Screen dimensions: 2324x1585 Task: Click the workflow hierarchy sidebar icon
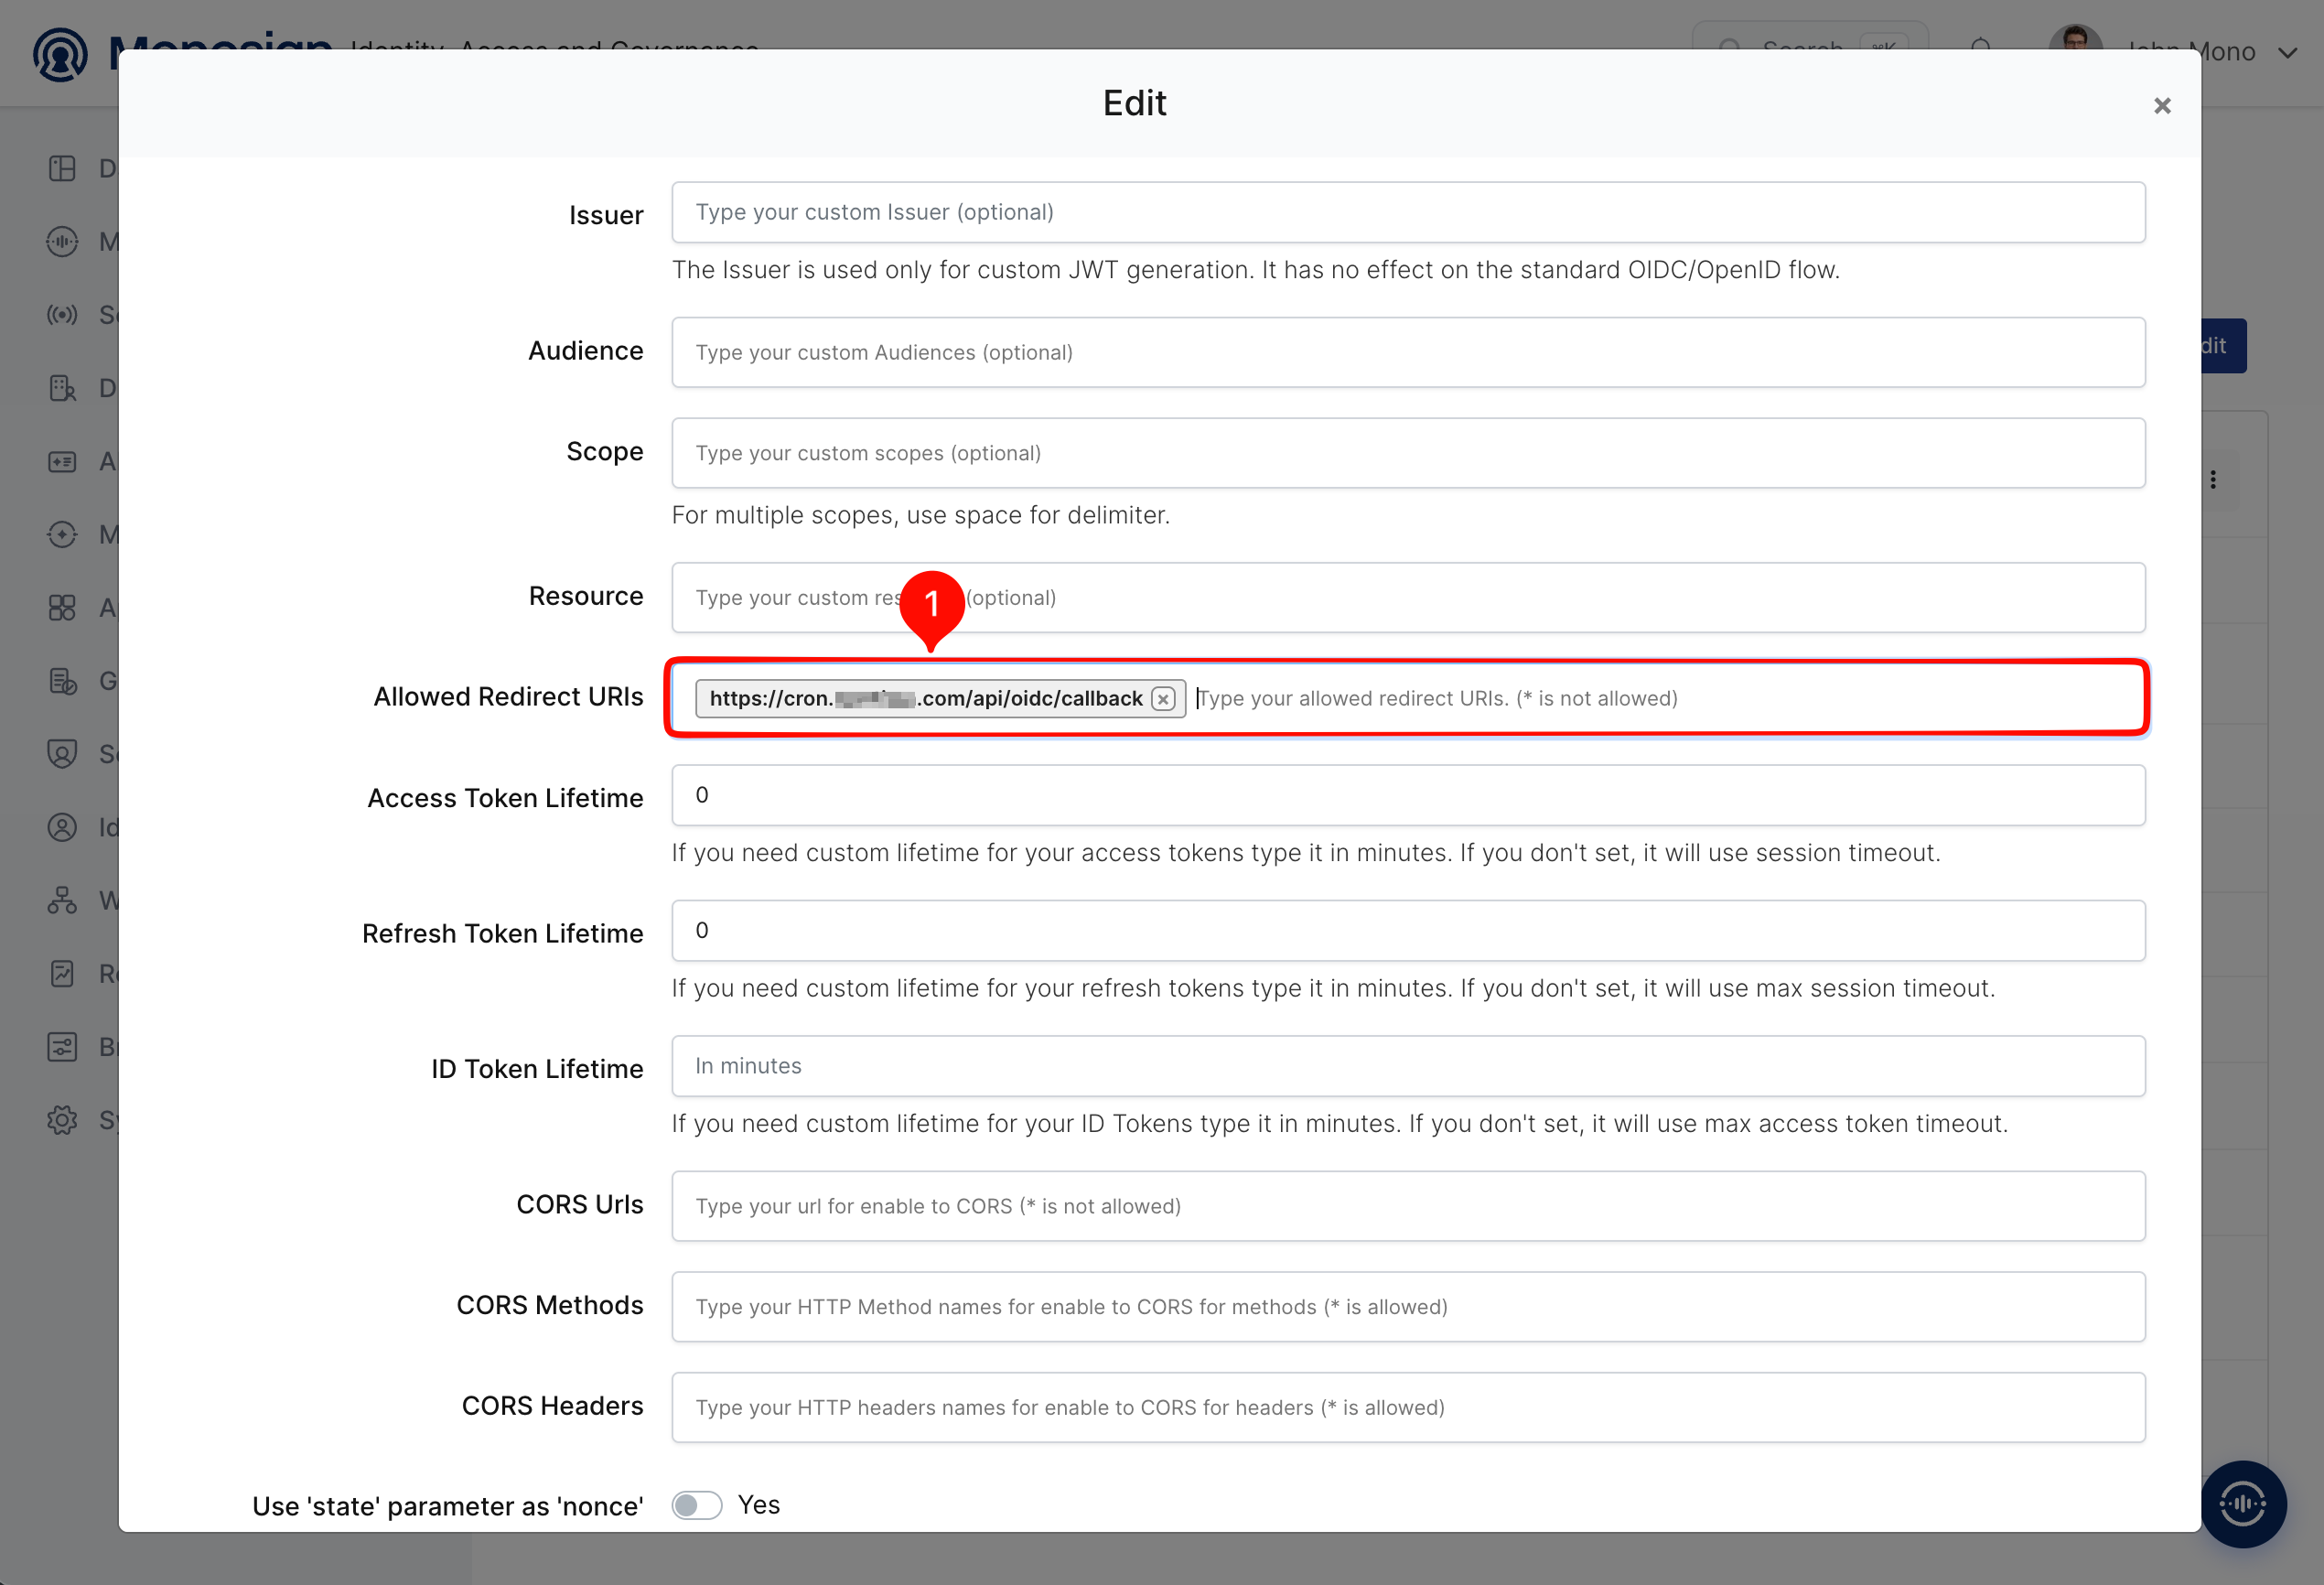coord(62,900)
